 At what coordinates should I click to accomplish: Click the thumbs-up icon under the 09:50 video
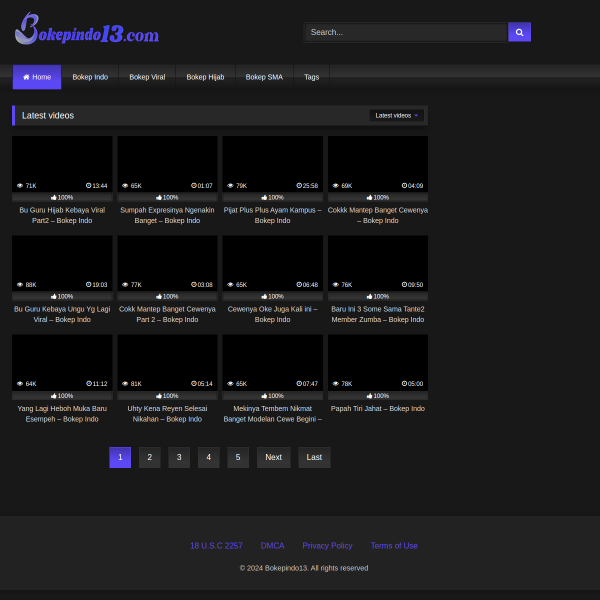pyautogui.click(x=369, y=297)
